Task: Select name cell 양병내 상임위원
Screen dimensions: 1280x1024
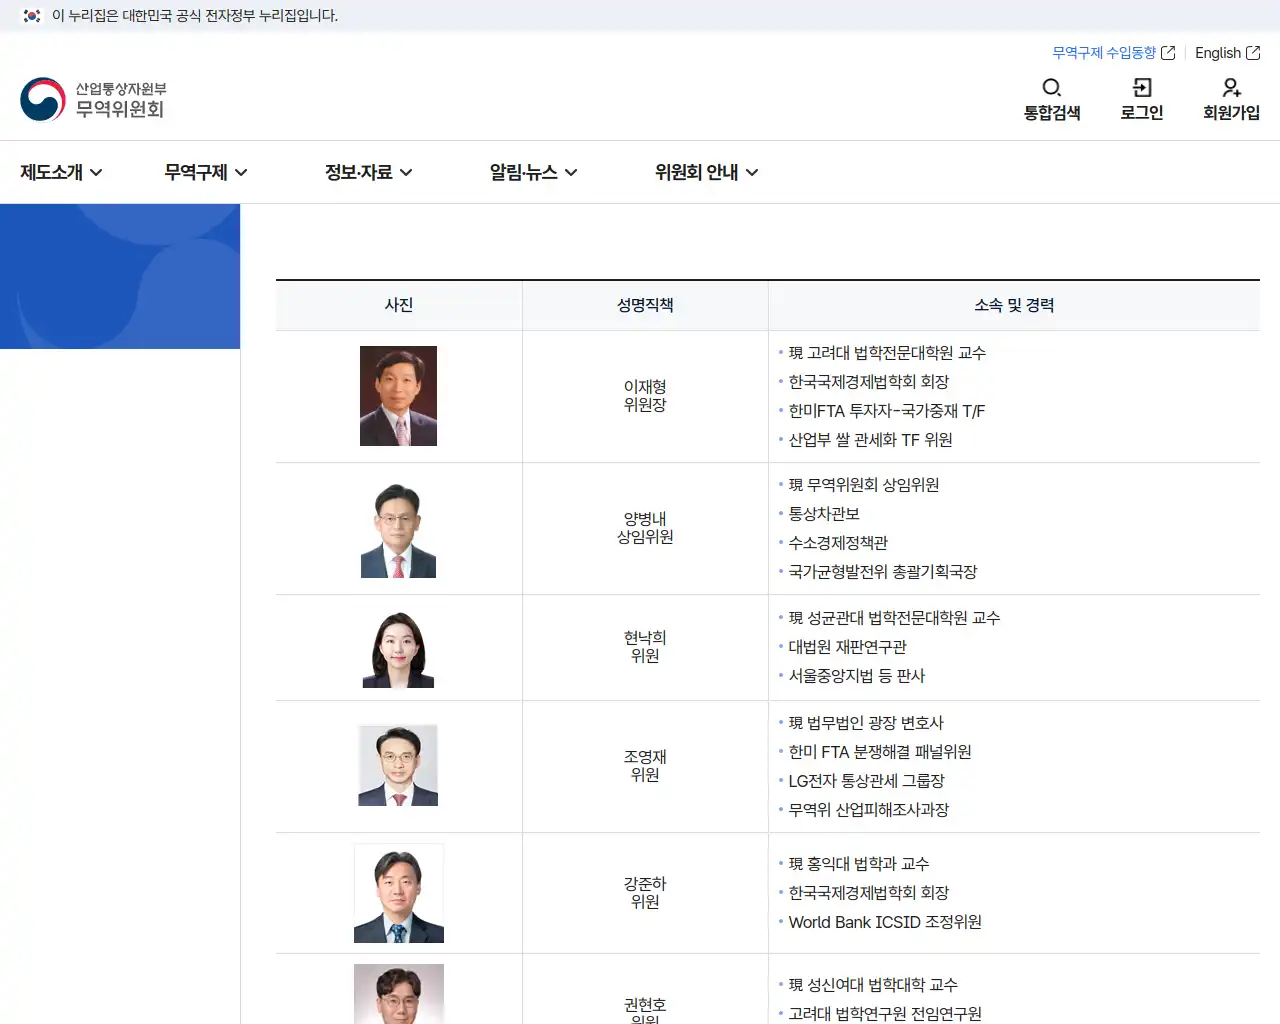Action: (x=645, y=528)
